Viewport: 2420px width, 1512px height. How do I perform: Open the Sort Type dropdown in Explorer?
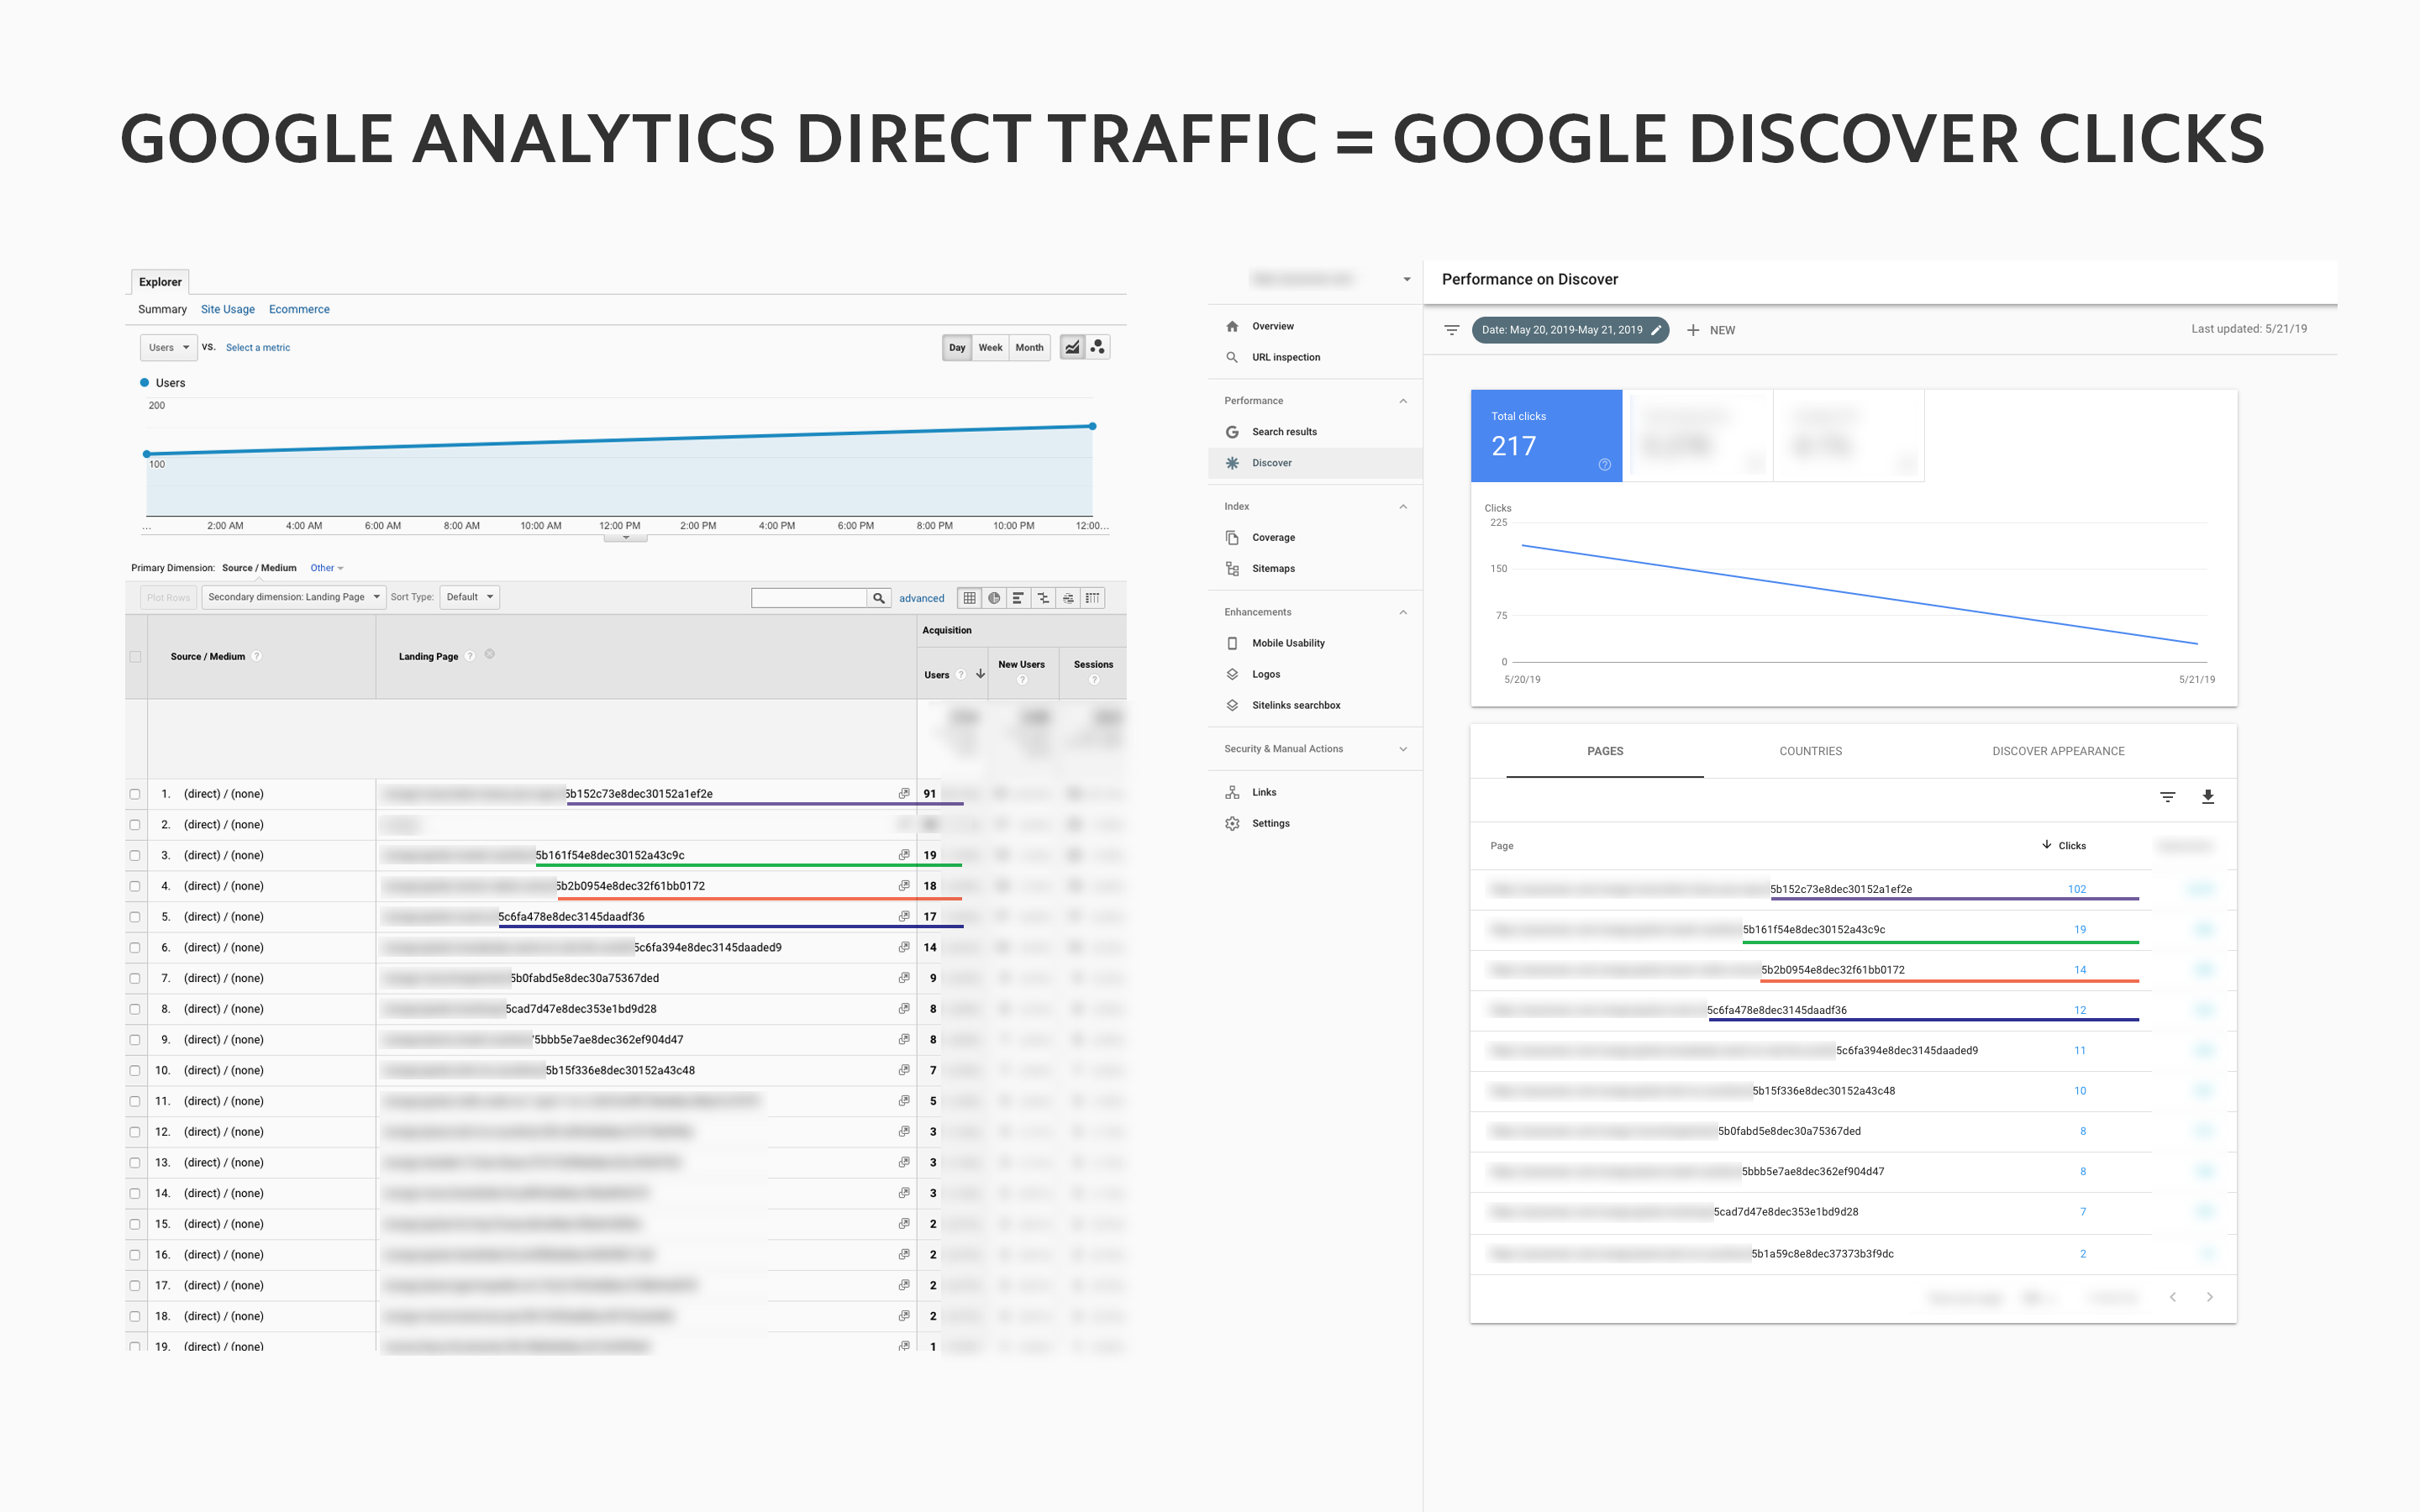(466, 597)
